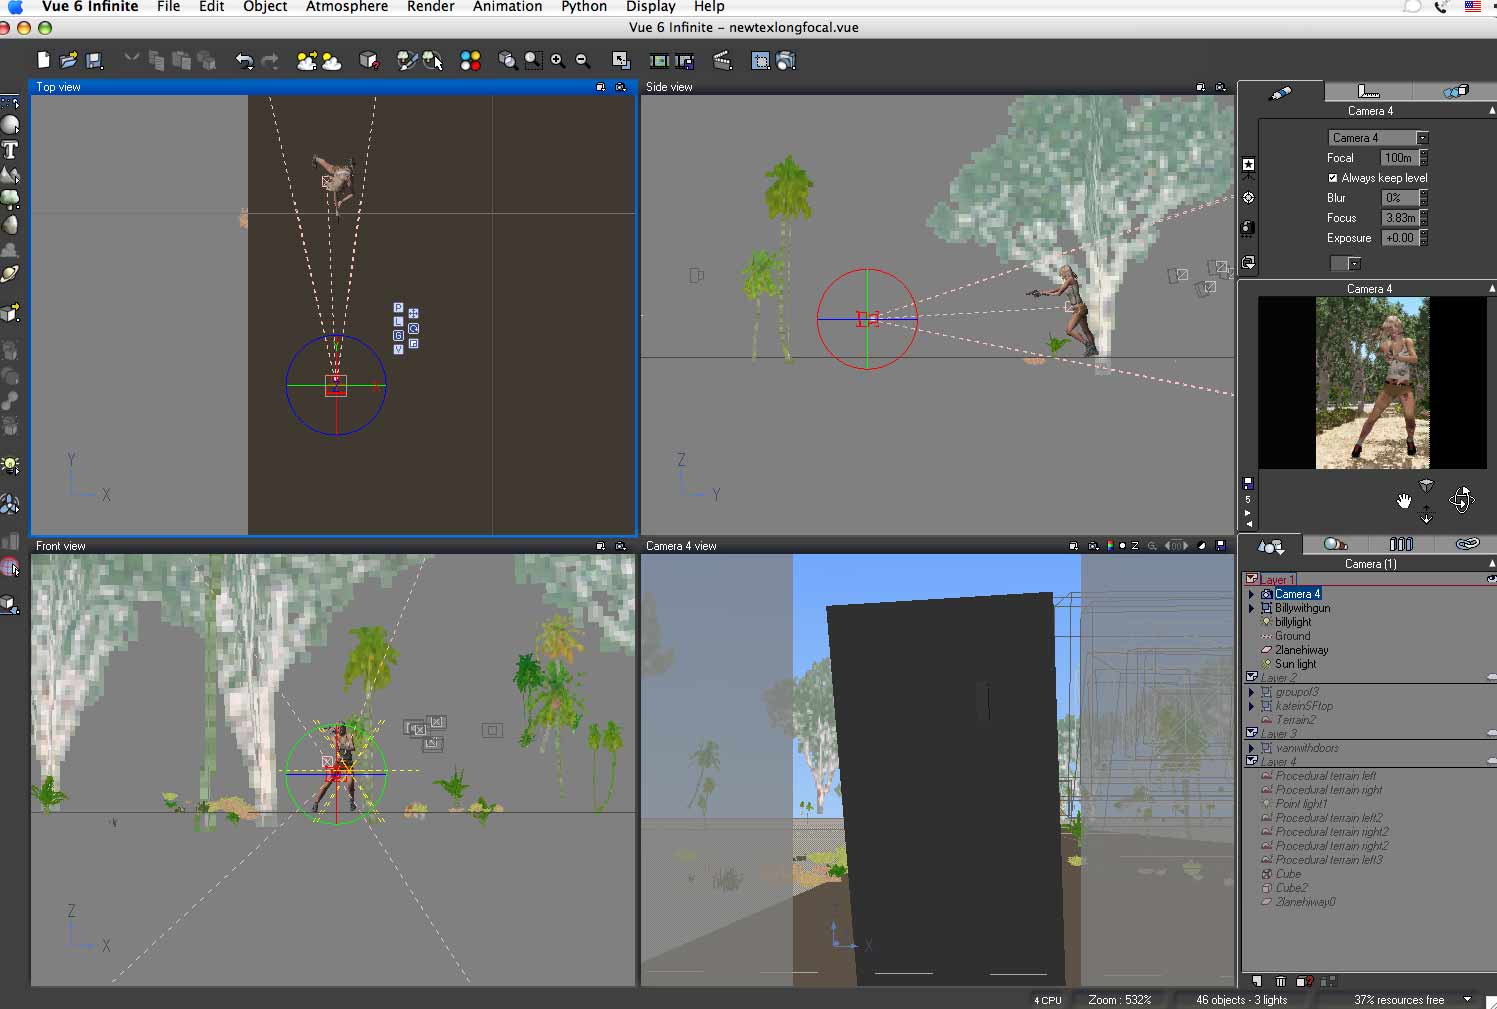Expand the Billywithgun group in layer list
Screen dimensions: 1497x1009
pos(1251,608)
